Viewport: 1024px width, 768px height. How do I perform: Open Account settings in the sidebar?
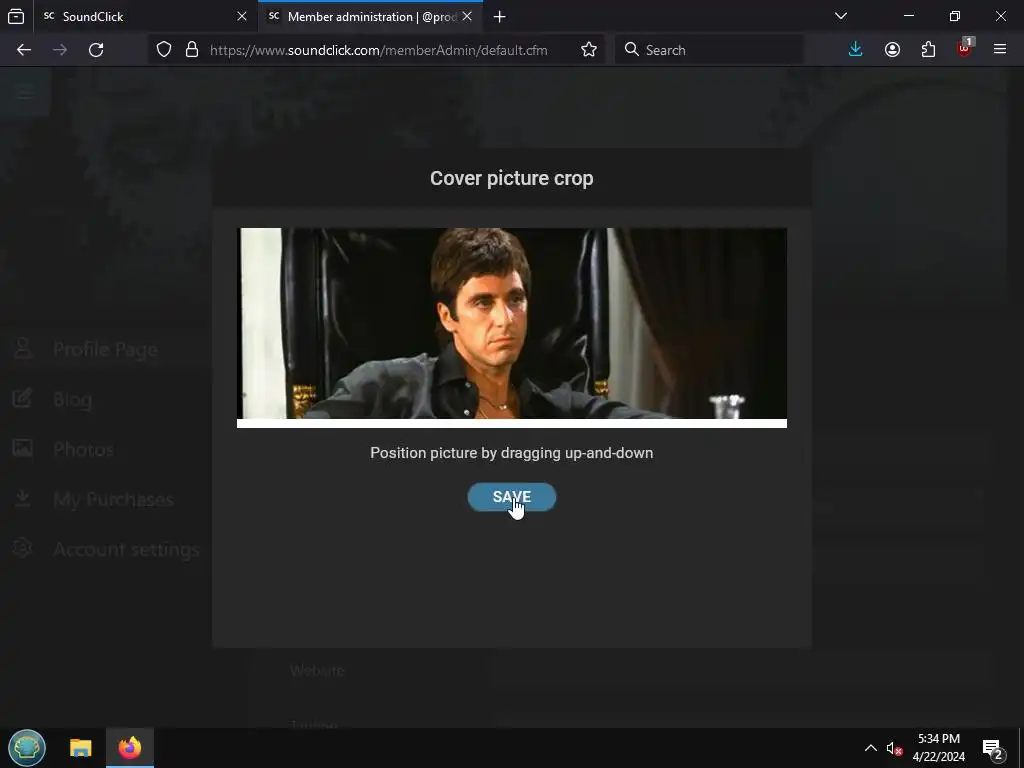point(126,549)
